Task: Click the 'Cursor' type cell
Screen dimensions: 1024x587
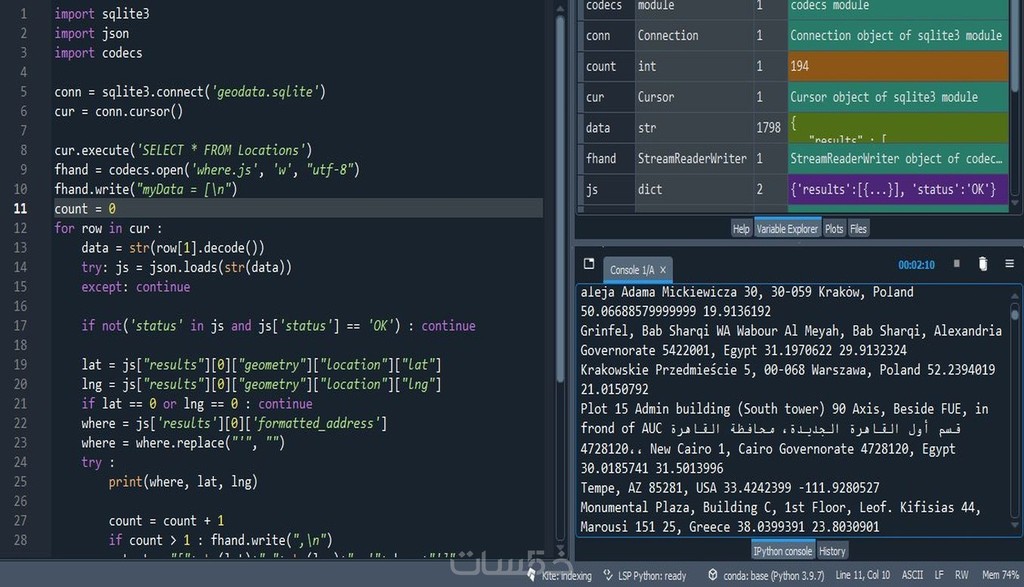Action: pos(694,97)
